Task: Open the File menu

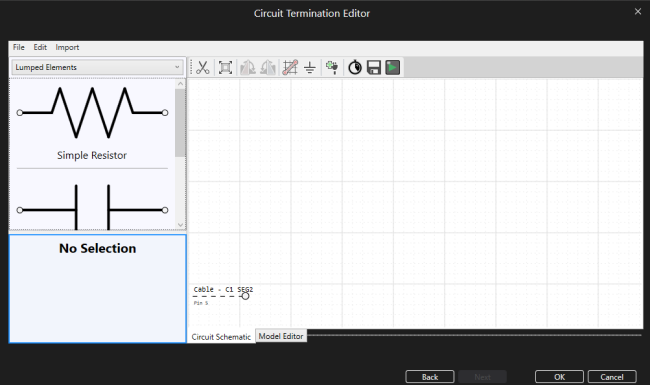Action: tap(19, 47)
